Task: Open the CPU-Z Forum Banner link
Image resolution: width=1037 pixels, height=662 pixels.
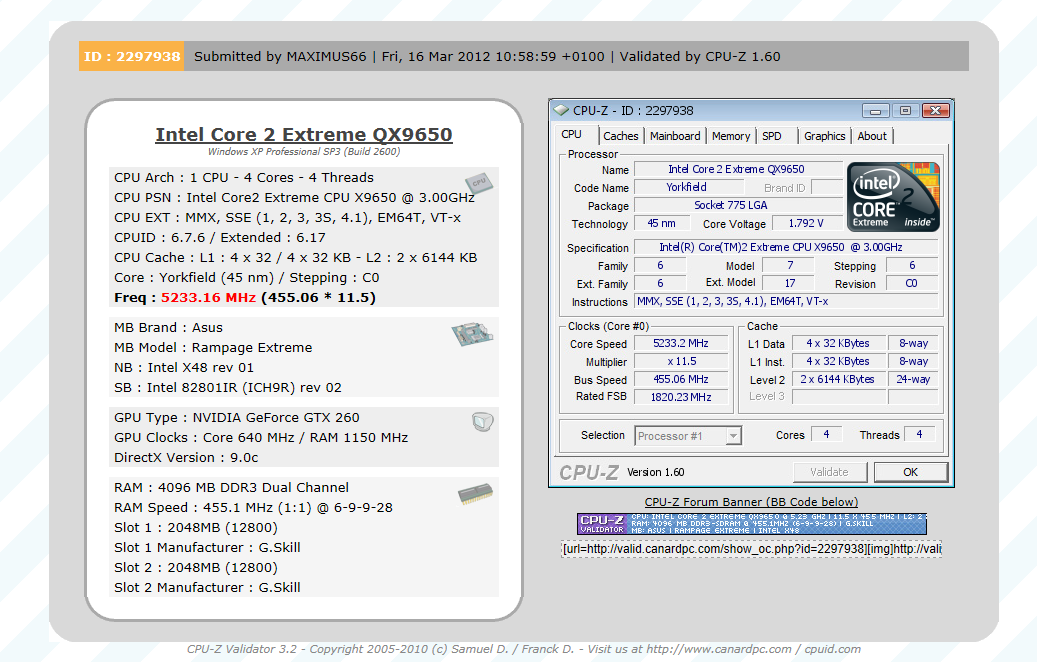Action: click(751, 502)
